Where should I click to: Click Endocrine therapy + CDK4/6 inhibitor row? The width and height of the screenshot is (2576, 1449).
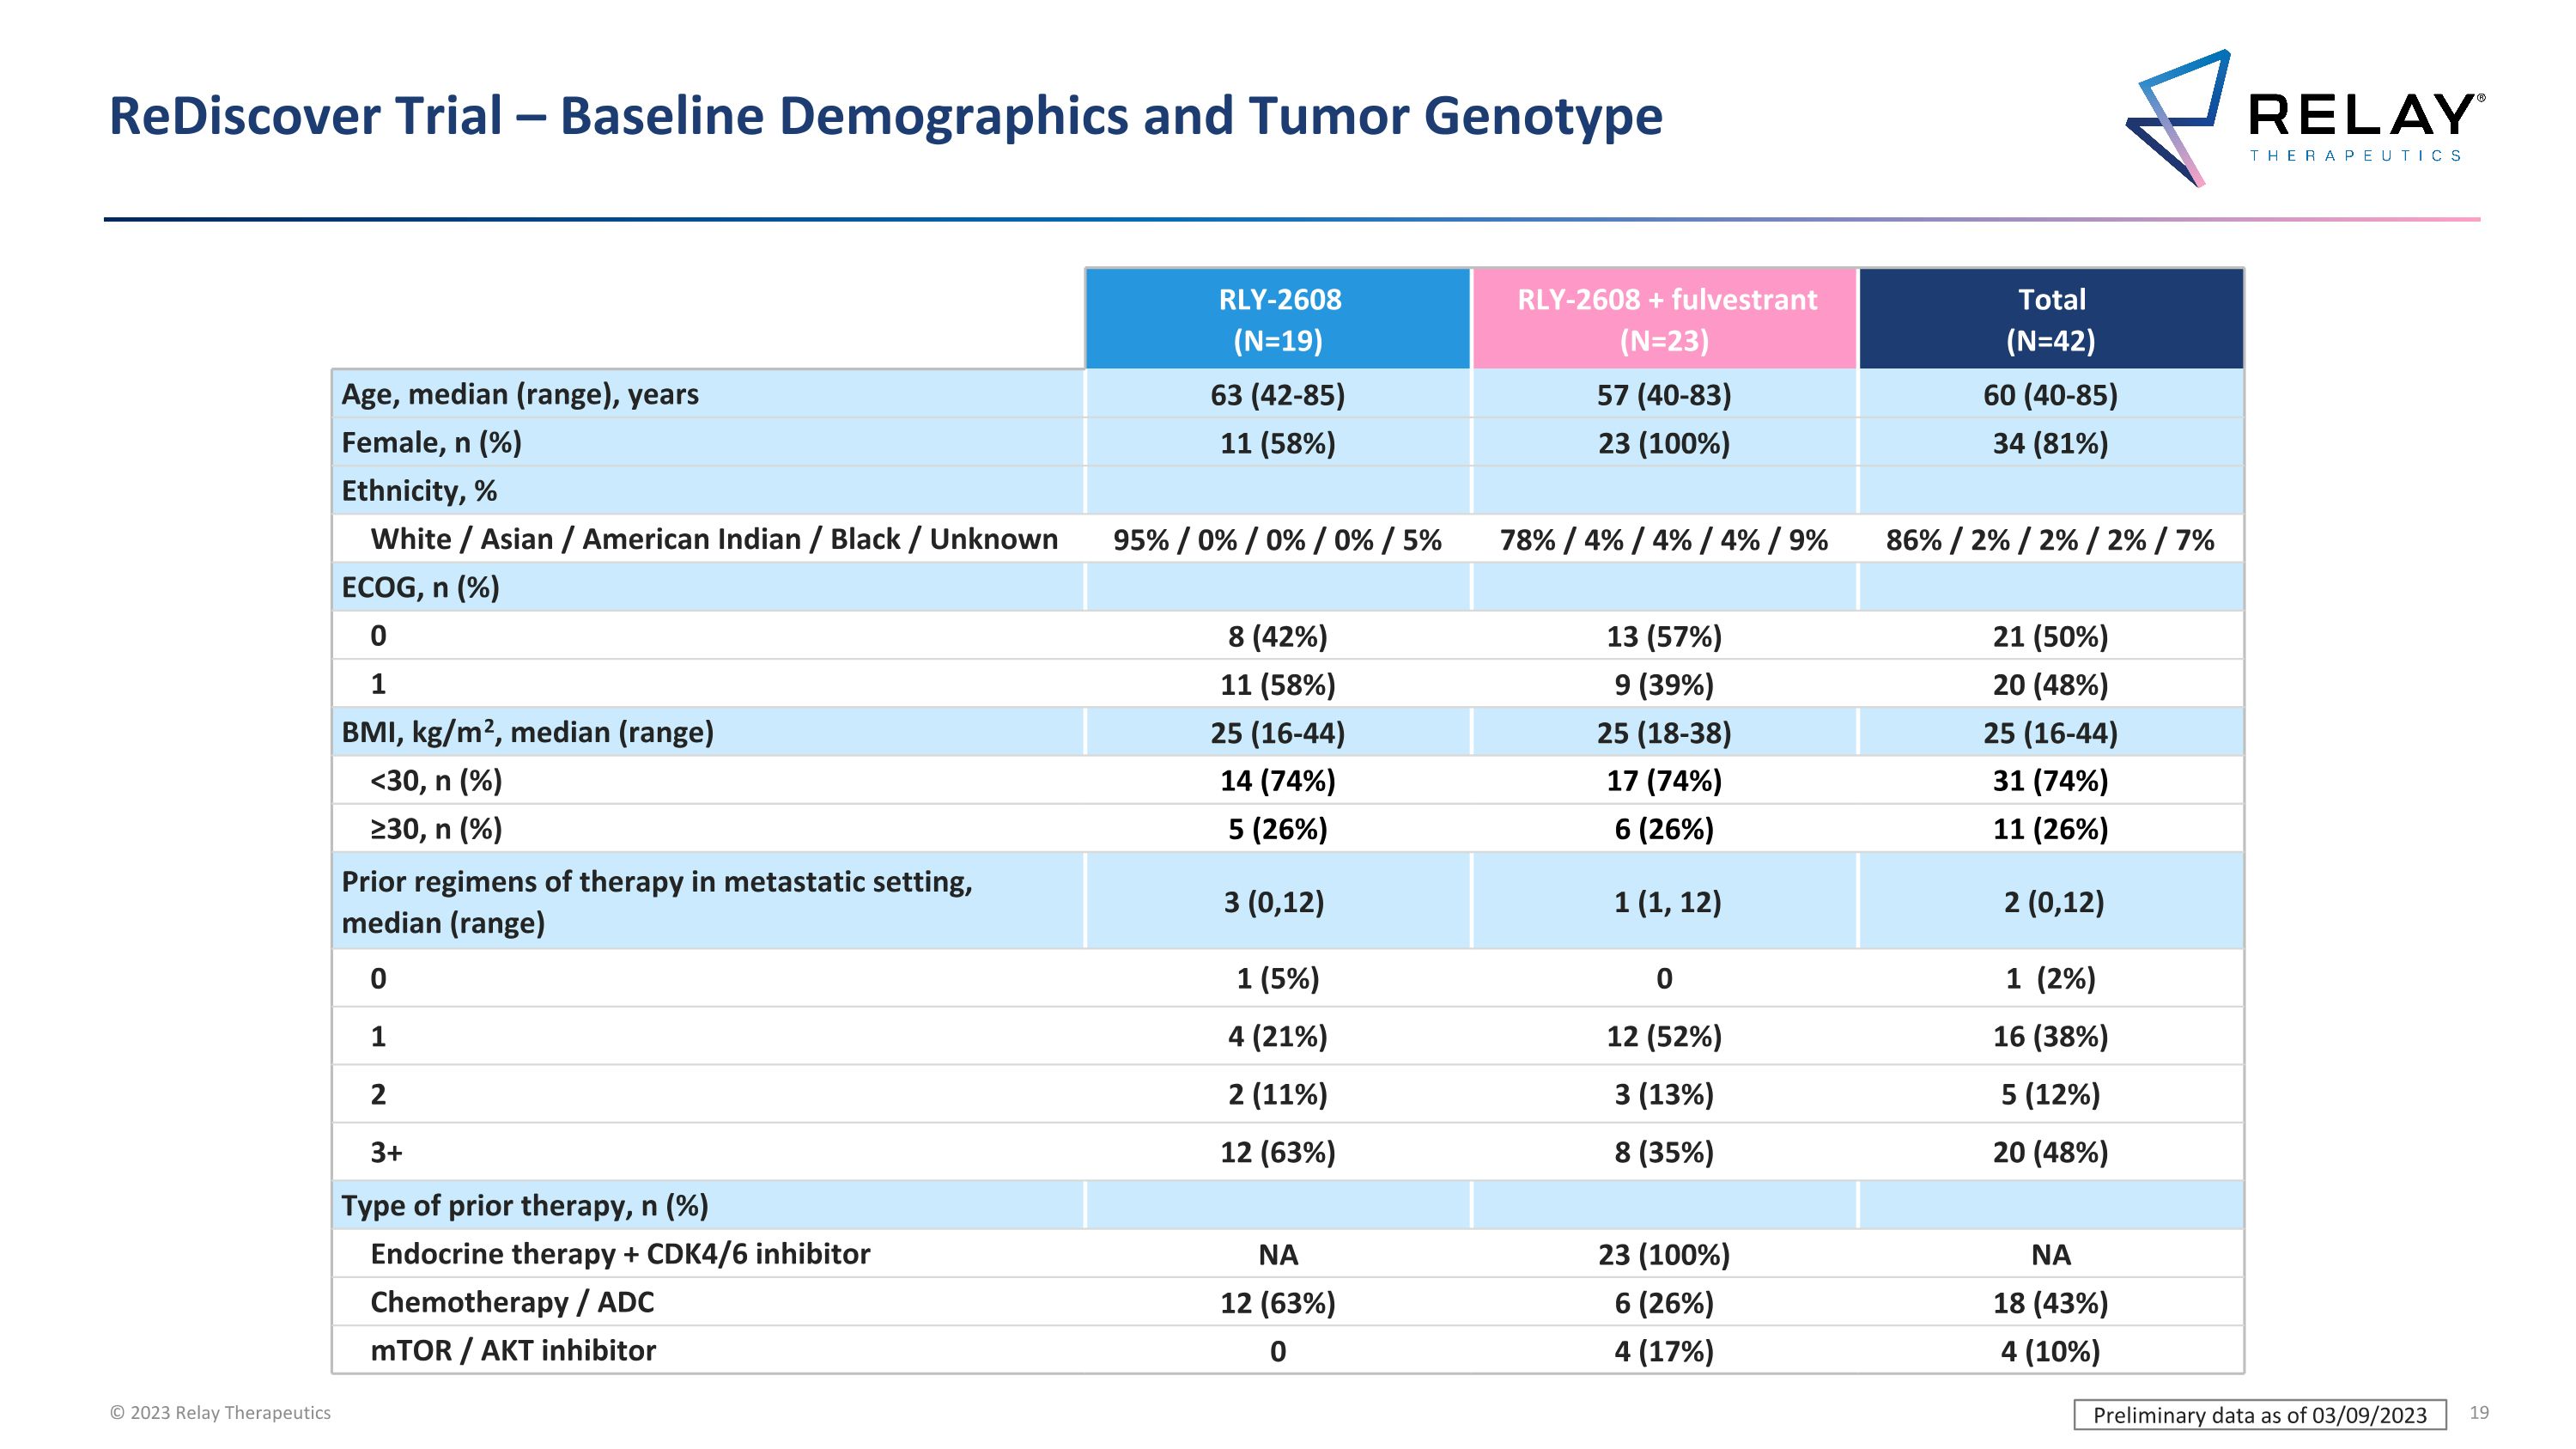click(620, 1254)
